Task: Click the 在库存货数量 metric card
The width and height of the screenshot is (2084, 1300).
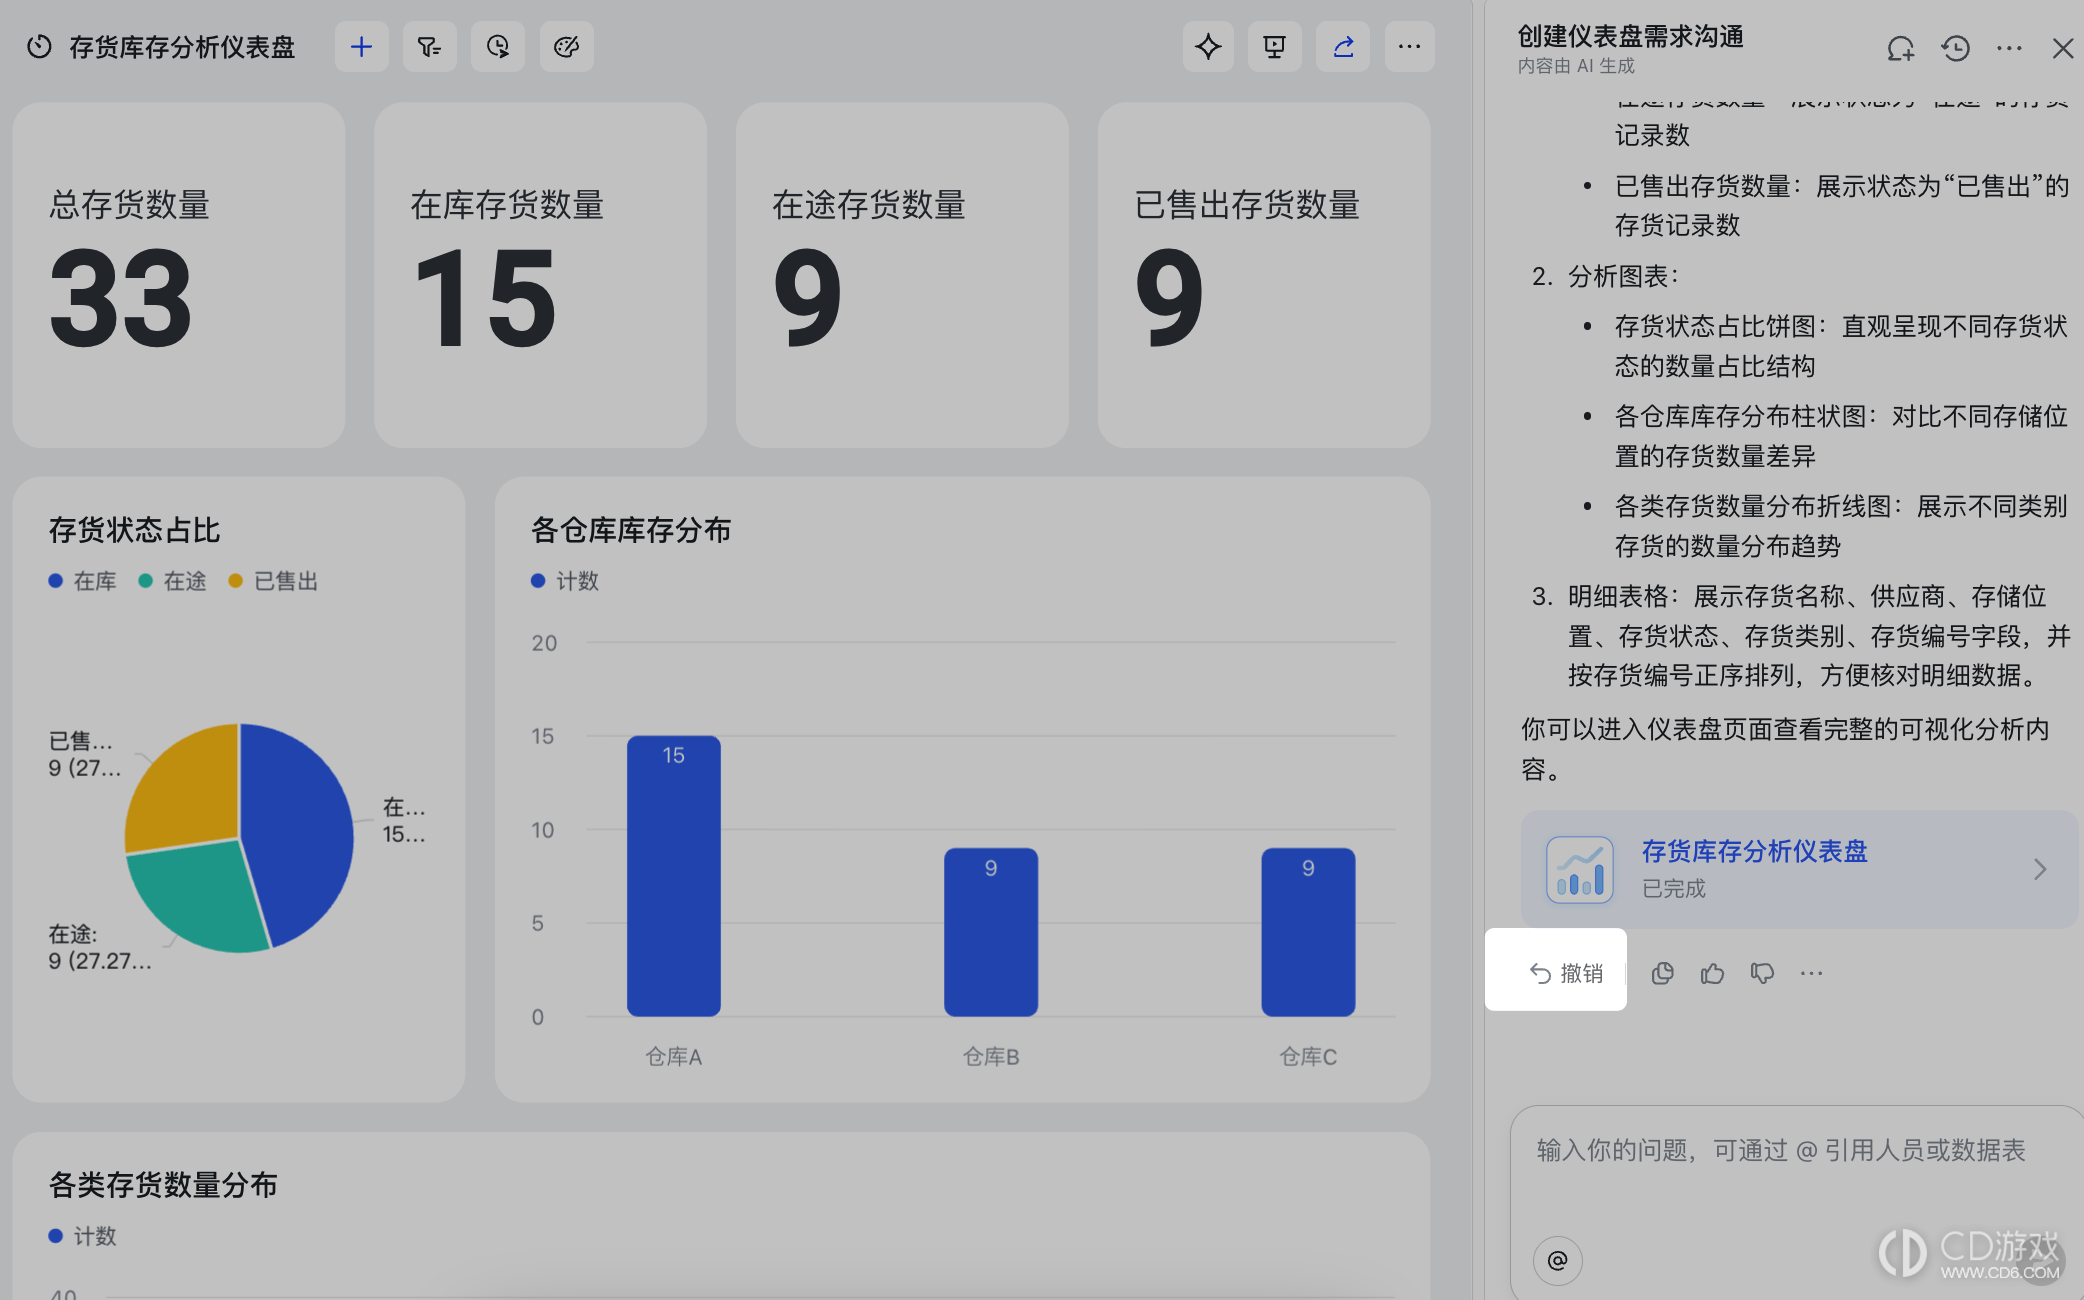Action: [540, 275]
